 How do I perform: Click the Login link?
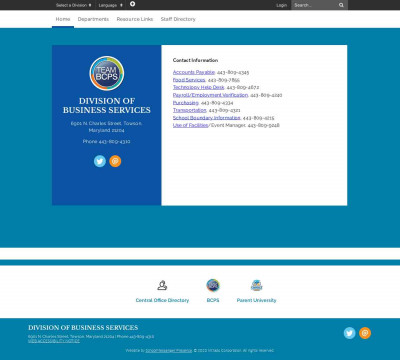pos(281,5)
